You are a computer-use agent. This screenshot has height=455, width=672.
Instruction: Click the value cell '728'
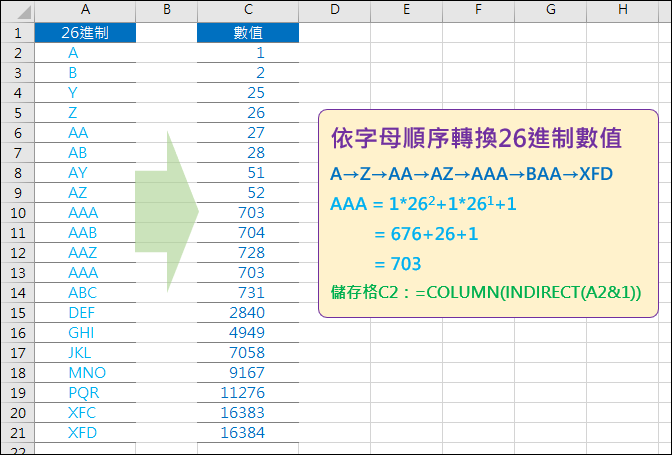point(248,253)
